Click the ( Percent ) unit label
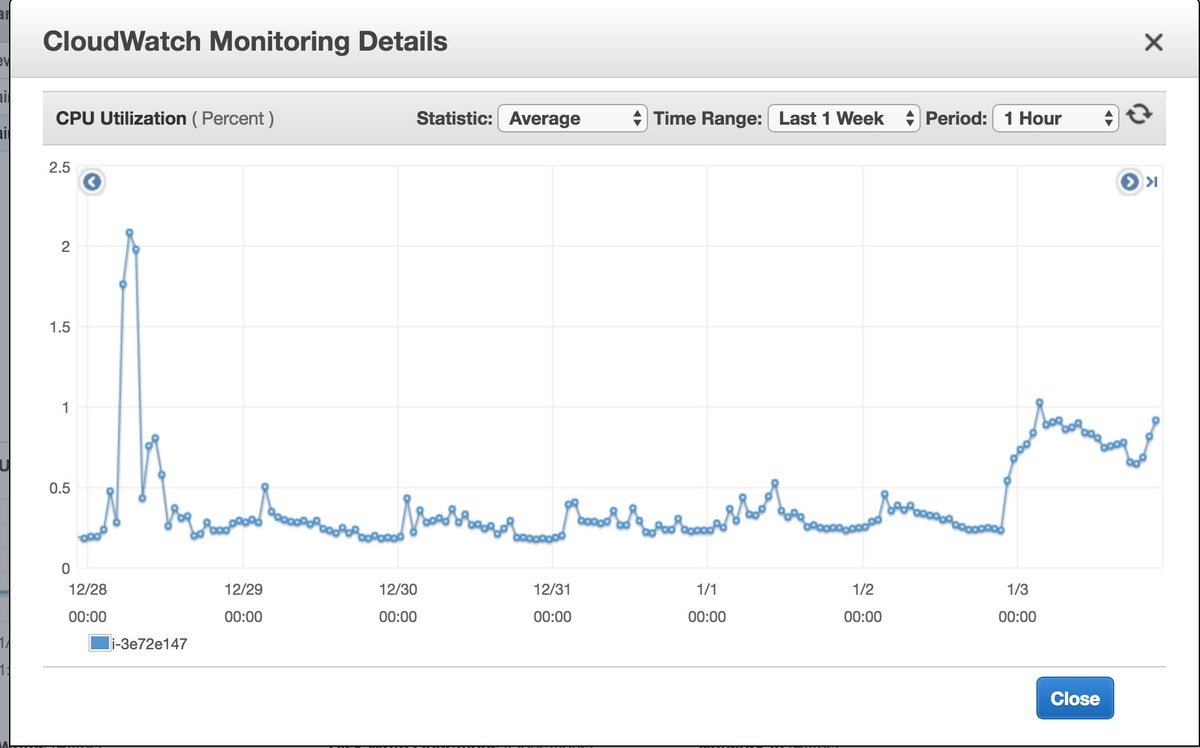This screenshot has height=748, width=1200. [233, 118]
